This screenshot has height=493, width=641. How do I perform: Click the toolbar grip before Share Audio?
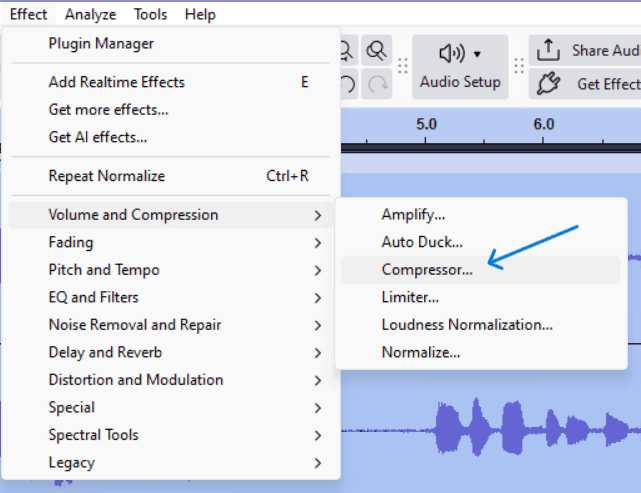click(519, 65)
